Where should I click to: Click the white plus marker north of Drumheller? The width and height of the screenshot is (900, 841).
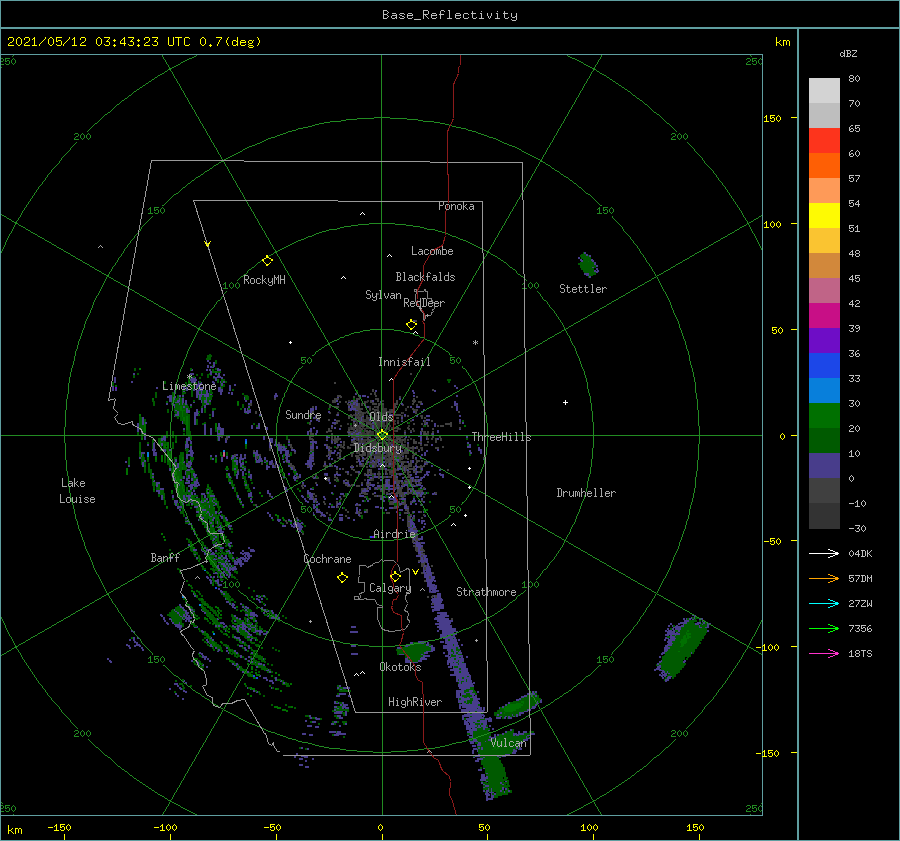[x=565, y=402]
